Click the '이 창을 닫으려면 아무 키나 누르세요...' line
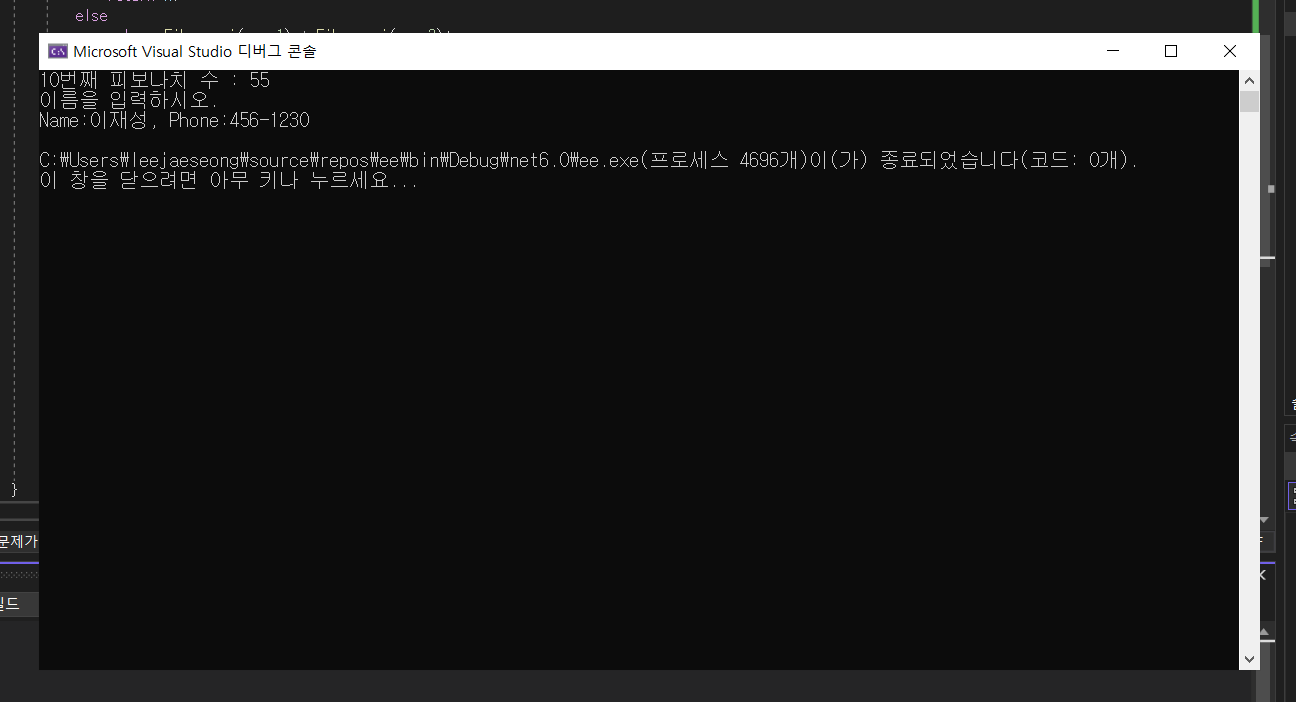 pos(228,181)
